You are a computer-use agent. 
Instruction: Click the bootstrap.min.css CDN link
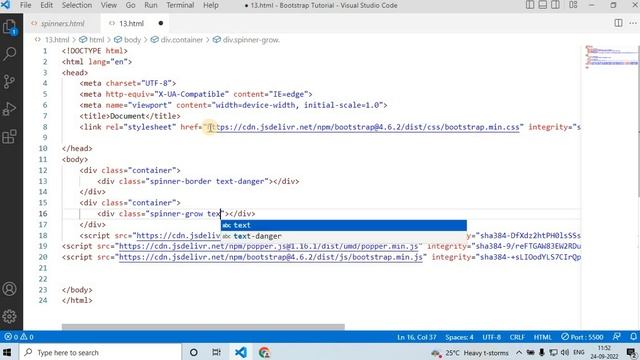[x=364, y=127]
